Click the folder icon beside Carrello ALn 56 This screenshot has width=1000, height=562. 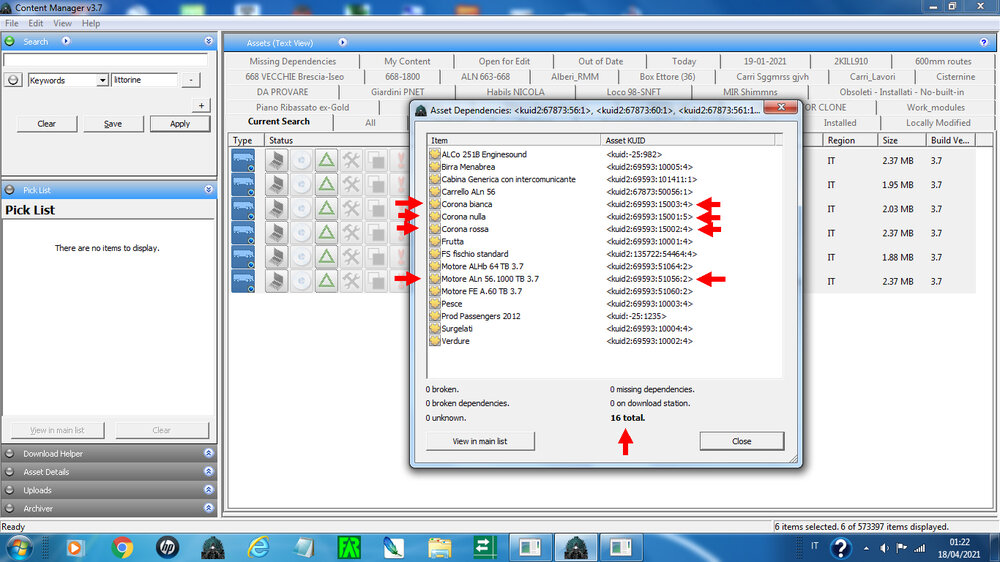click(x=434, y=192)
